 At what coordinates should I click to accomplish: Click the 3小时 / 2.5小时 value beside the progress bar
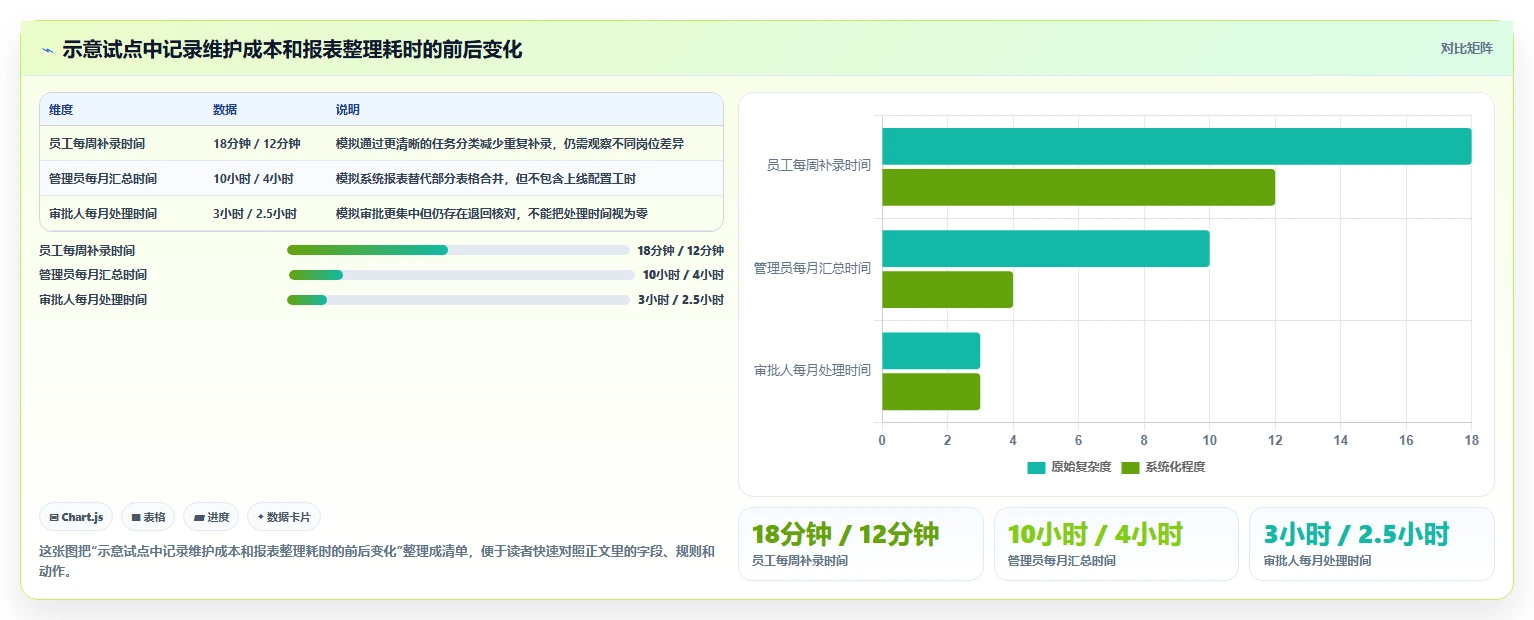(681, 300)
